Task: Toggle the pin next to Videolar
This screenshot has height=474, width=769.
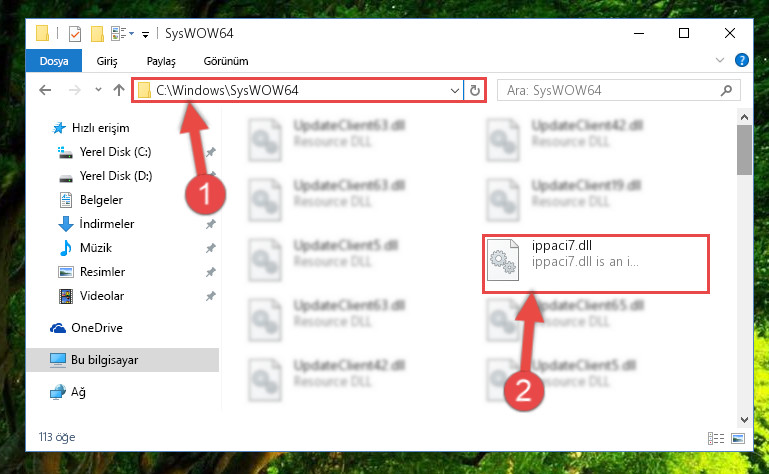Action: pyautogui.click(x=210, y=296)
